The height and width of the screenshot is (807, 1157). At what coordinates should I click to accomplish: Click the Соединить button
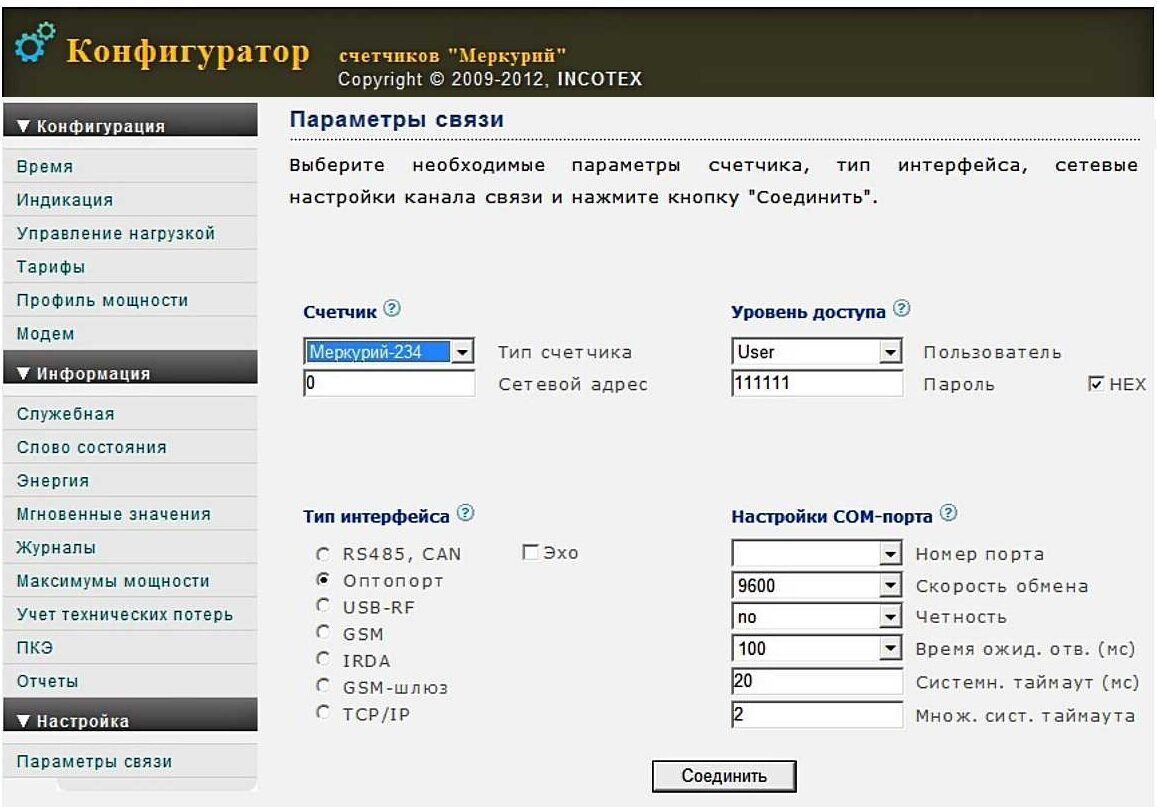point(724,776)
